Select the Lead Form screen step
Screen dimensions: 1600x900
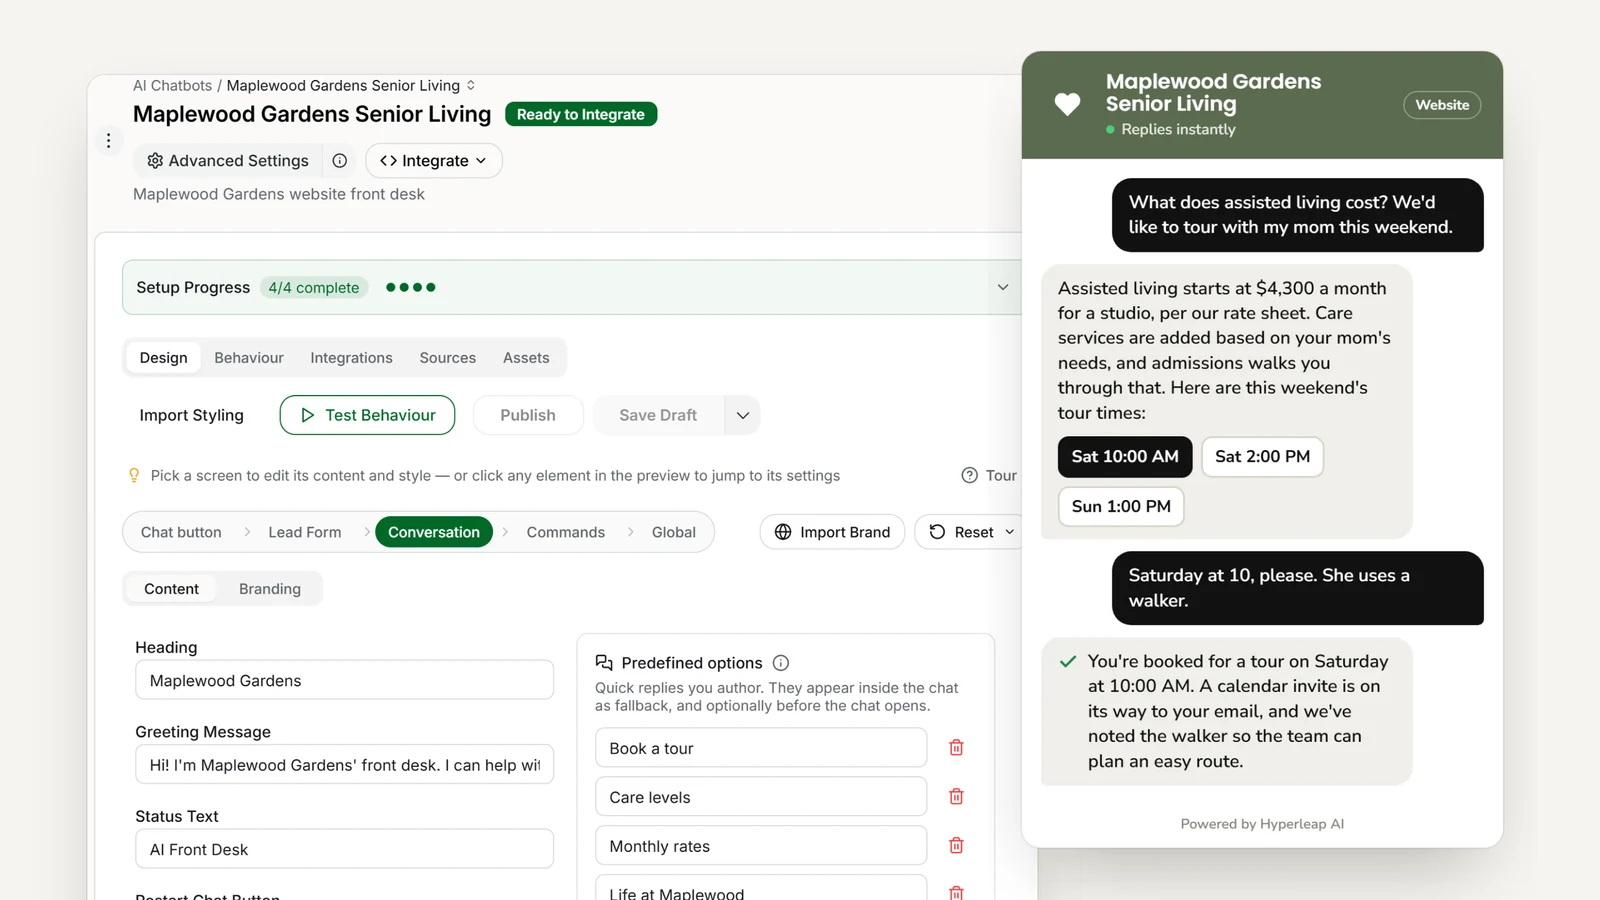(x=305, y=533)
